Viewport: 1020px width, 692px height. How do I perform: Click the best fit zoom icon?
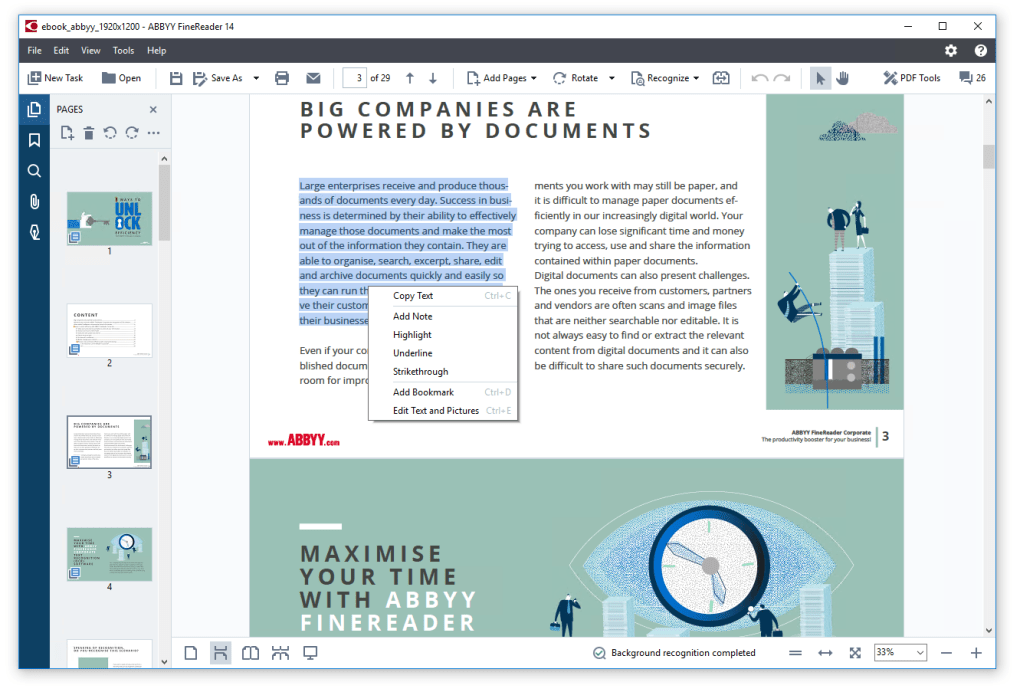[855, 653]
